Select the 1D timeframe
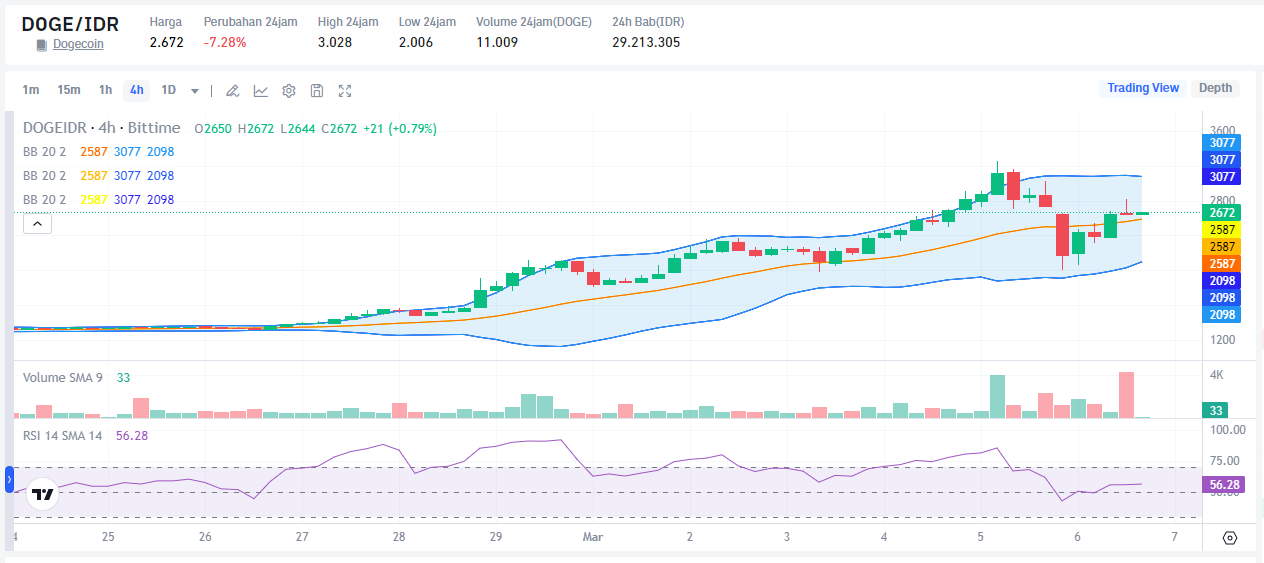Screen dimensions: 1264x563 [168, 90]
